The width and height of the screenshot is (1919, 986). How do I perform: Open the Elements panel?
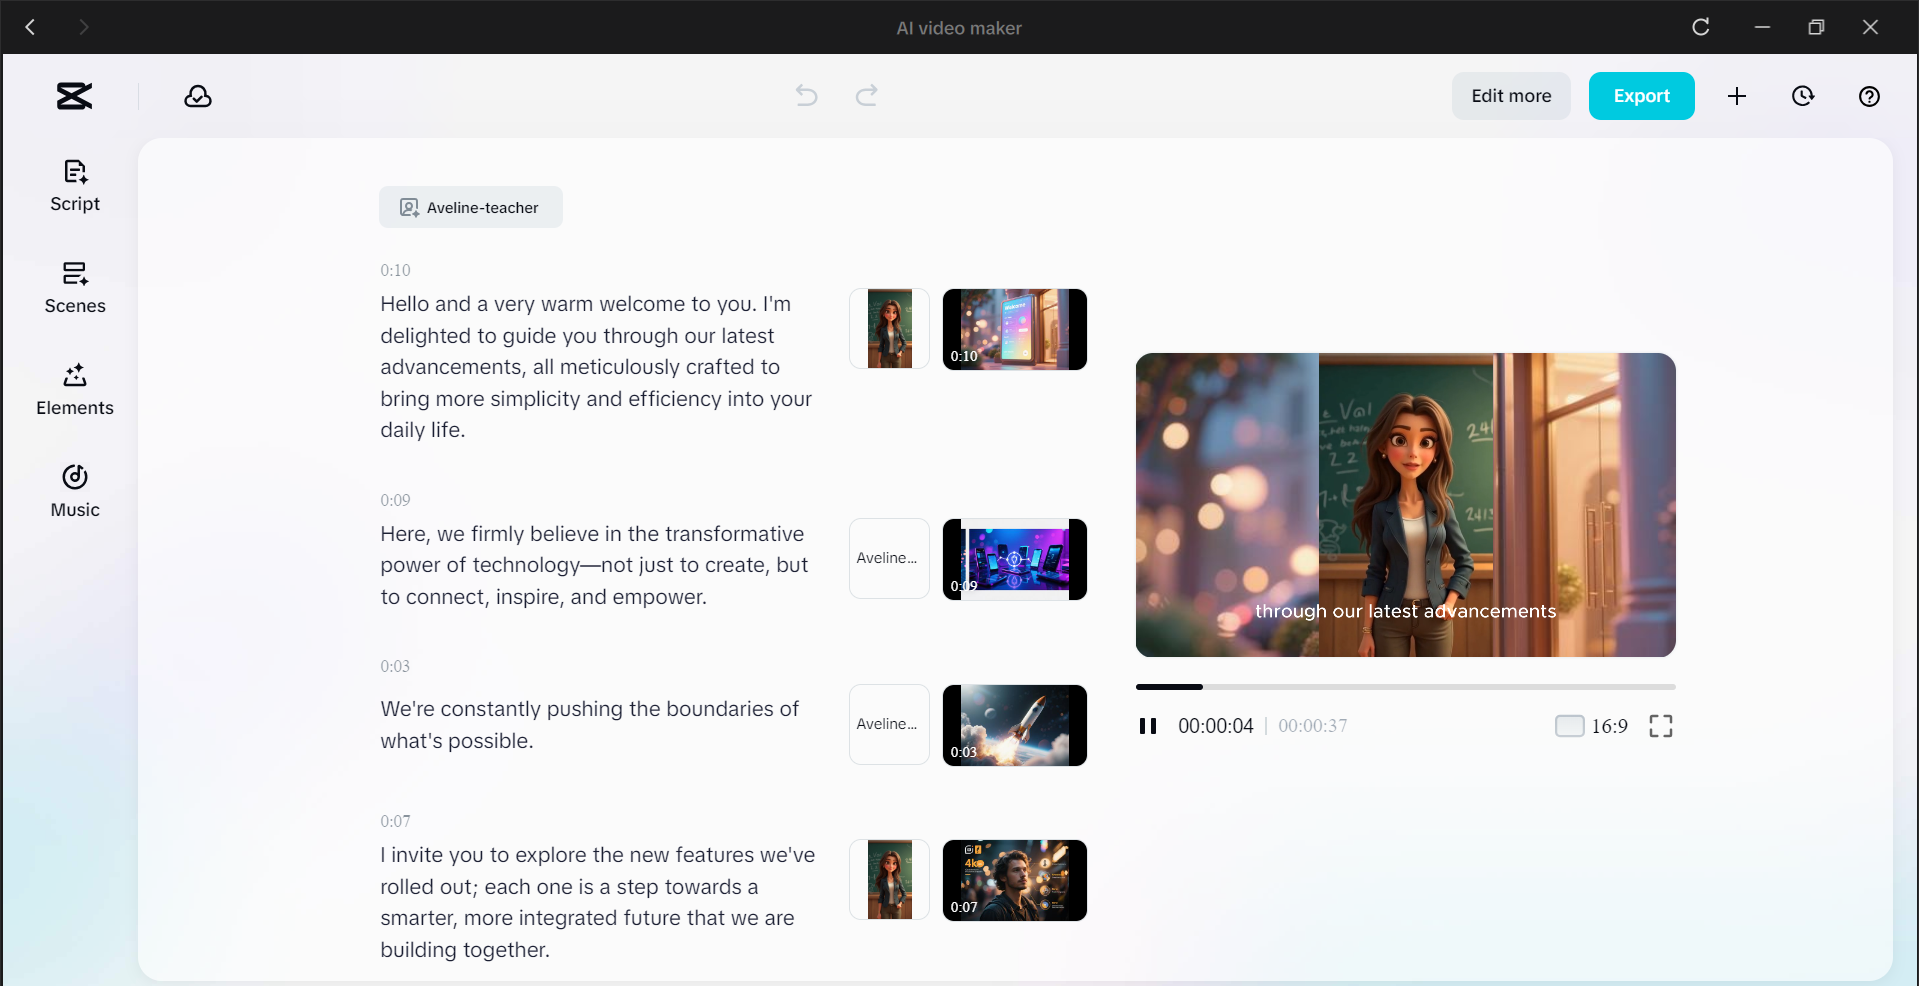pyautogui.click(x=74, y=390)
